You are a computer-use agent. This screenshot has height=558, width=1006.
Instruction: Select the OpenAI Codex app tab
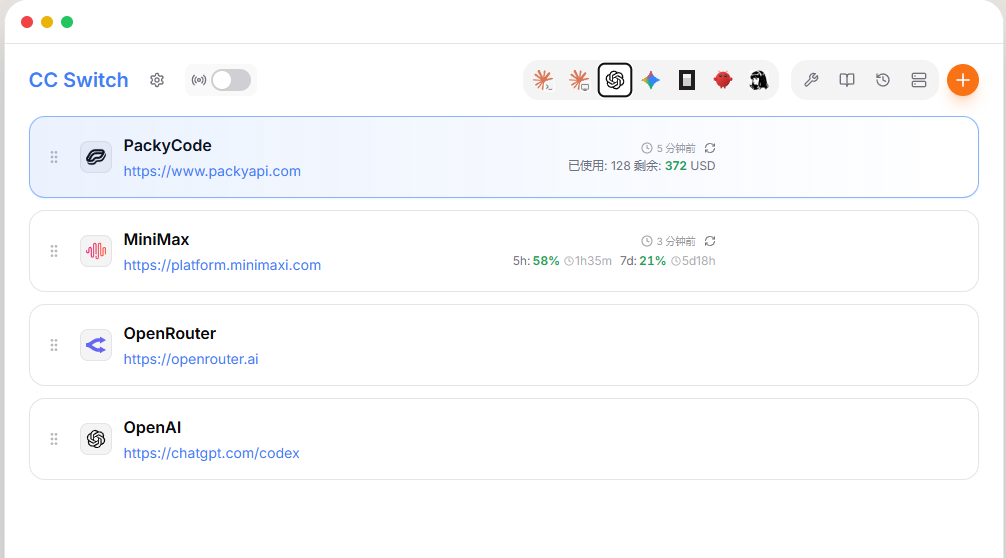615,80
